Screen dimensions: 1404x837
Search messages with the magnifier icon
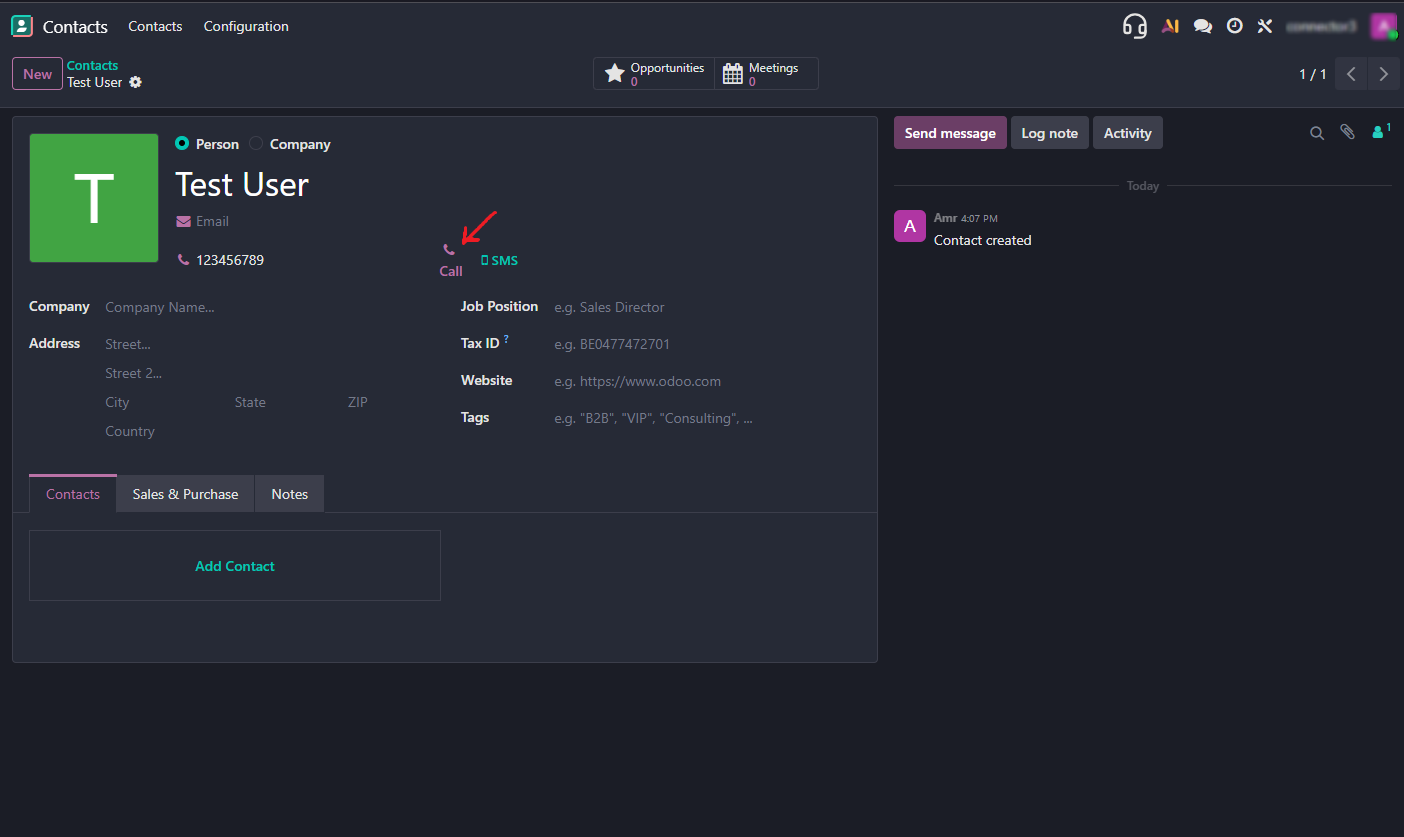(x=1317, y=133)
